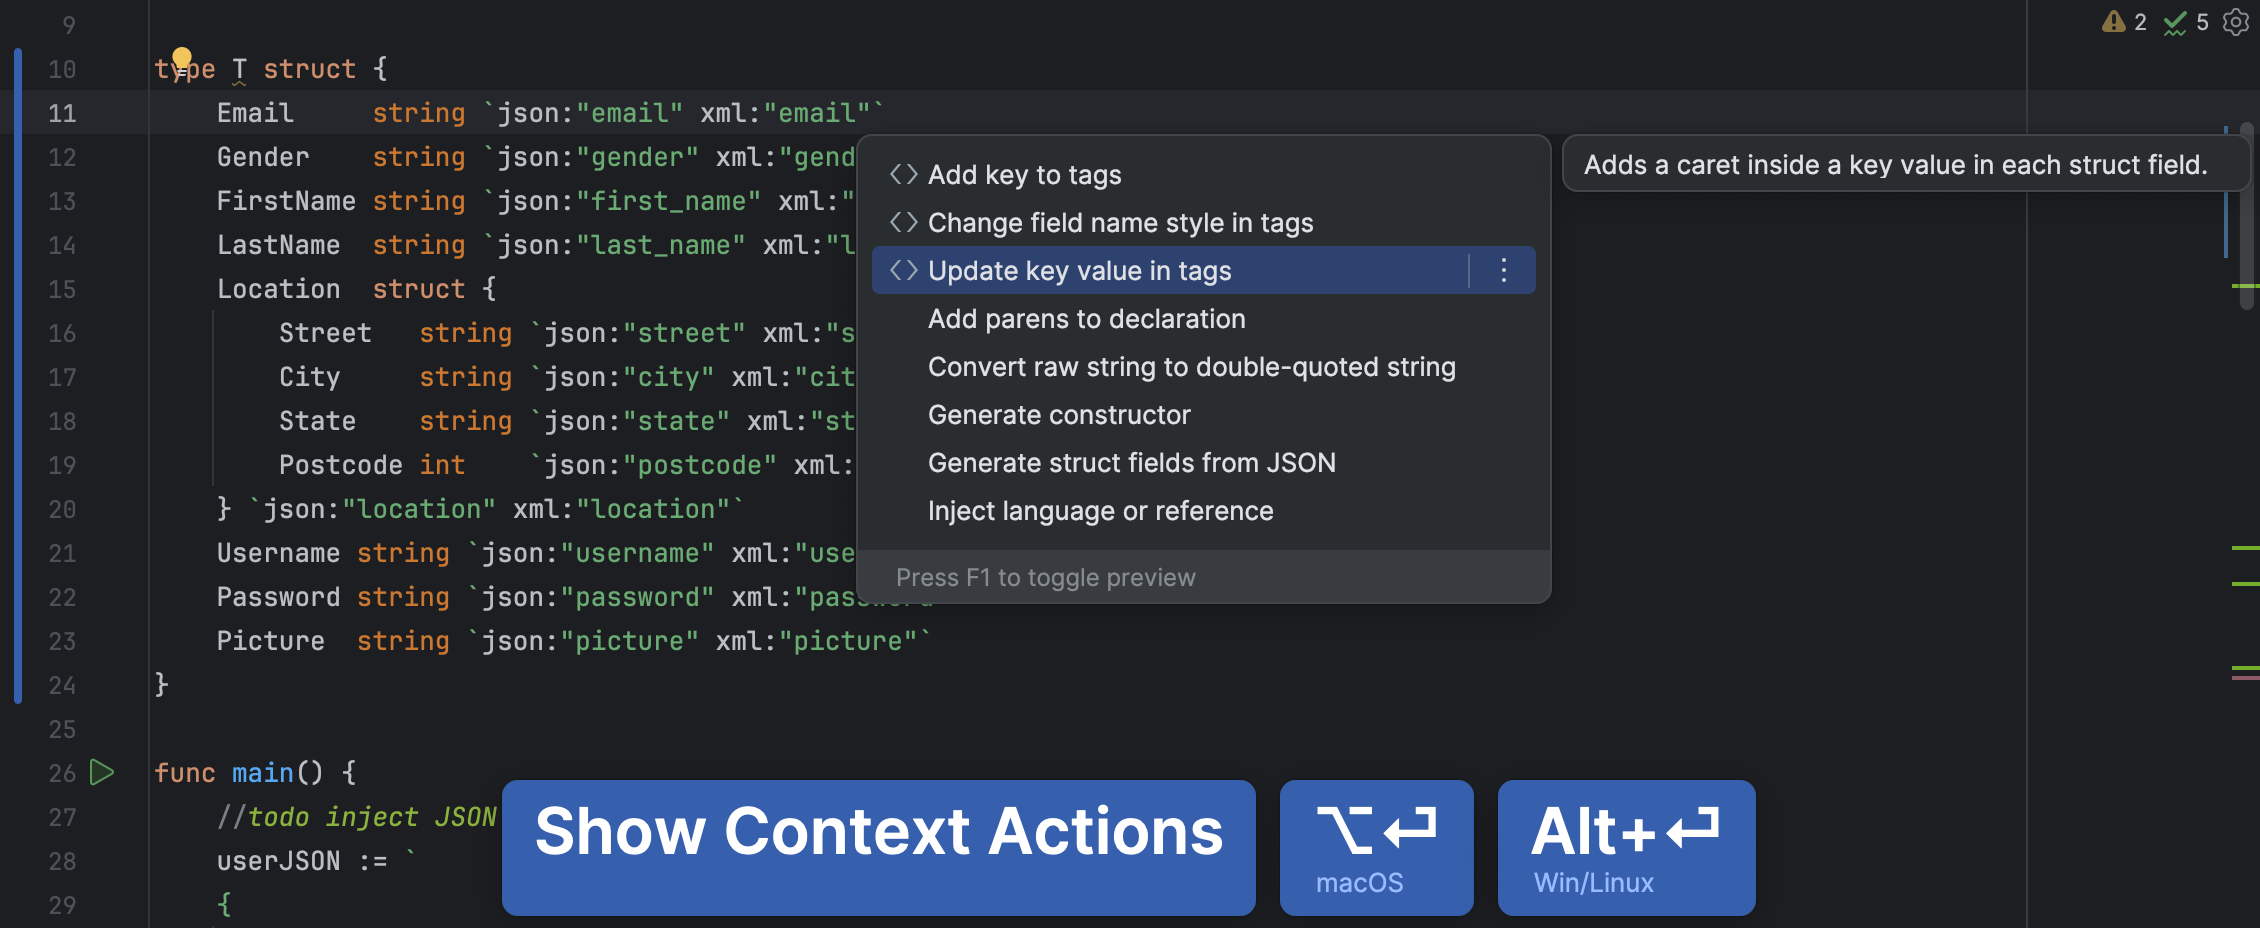Click the code icon beside Add key to tags
The height and width of the screenshot is (928, 2260).
[903, 174]
